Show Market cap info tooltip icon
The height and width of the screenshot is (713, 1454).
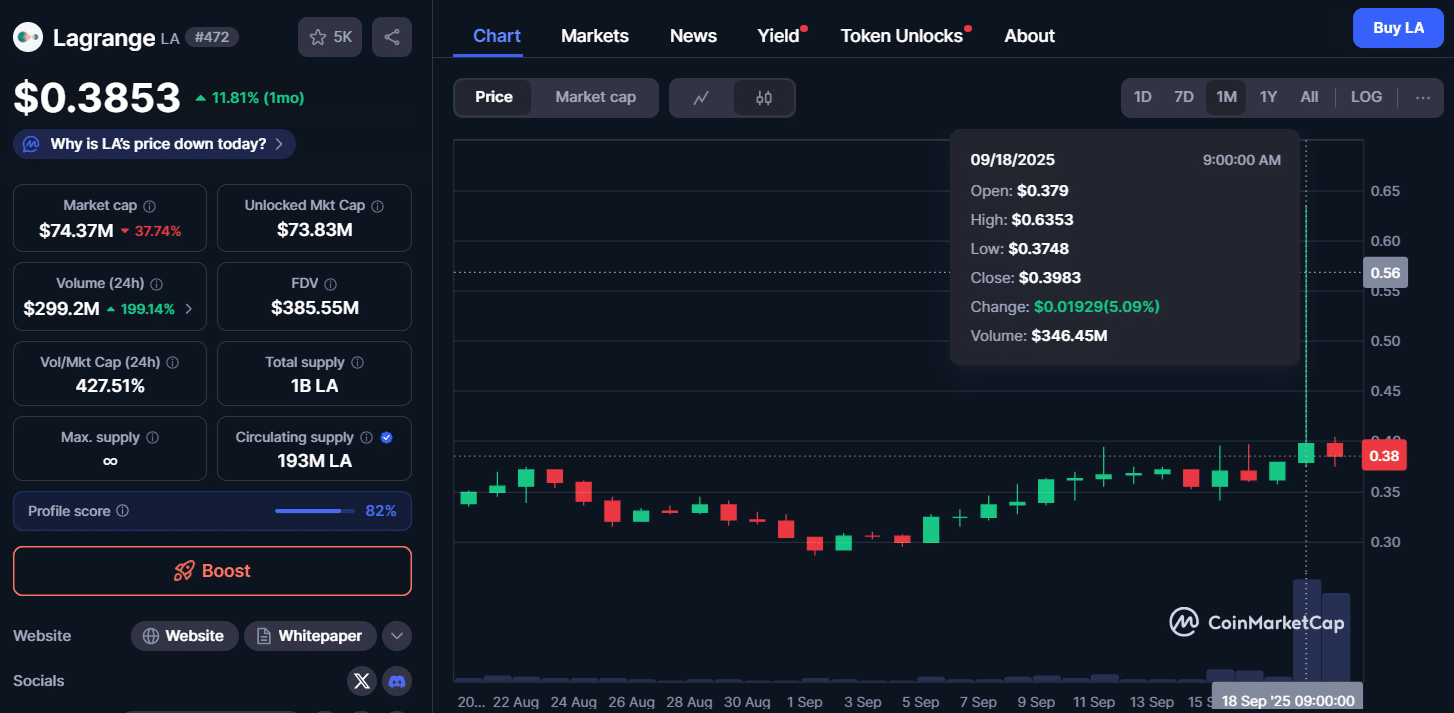coord(149,206)
